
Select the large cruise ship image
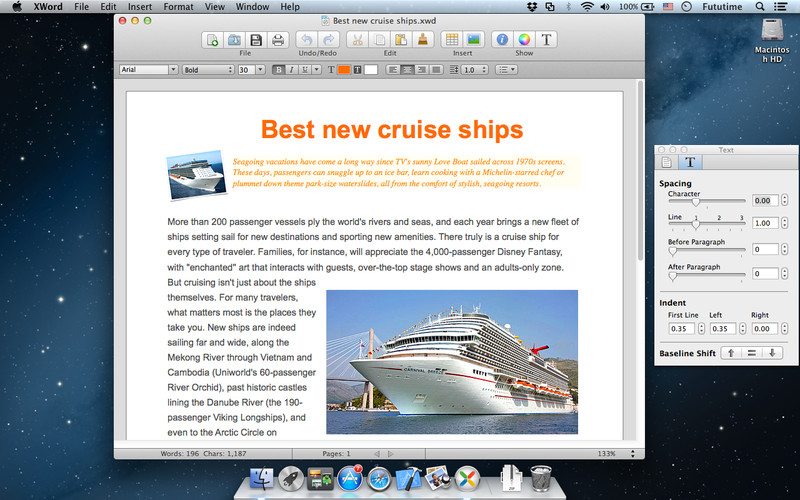(452, 362)
